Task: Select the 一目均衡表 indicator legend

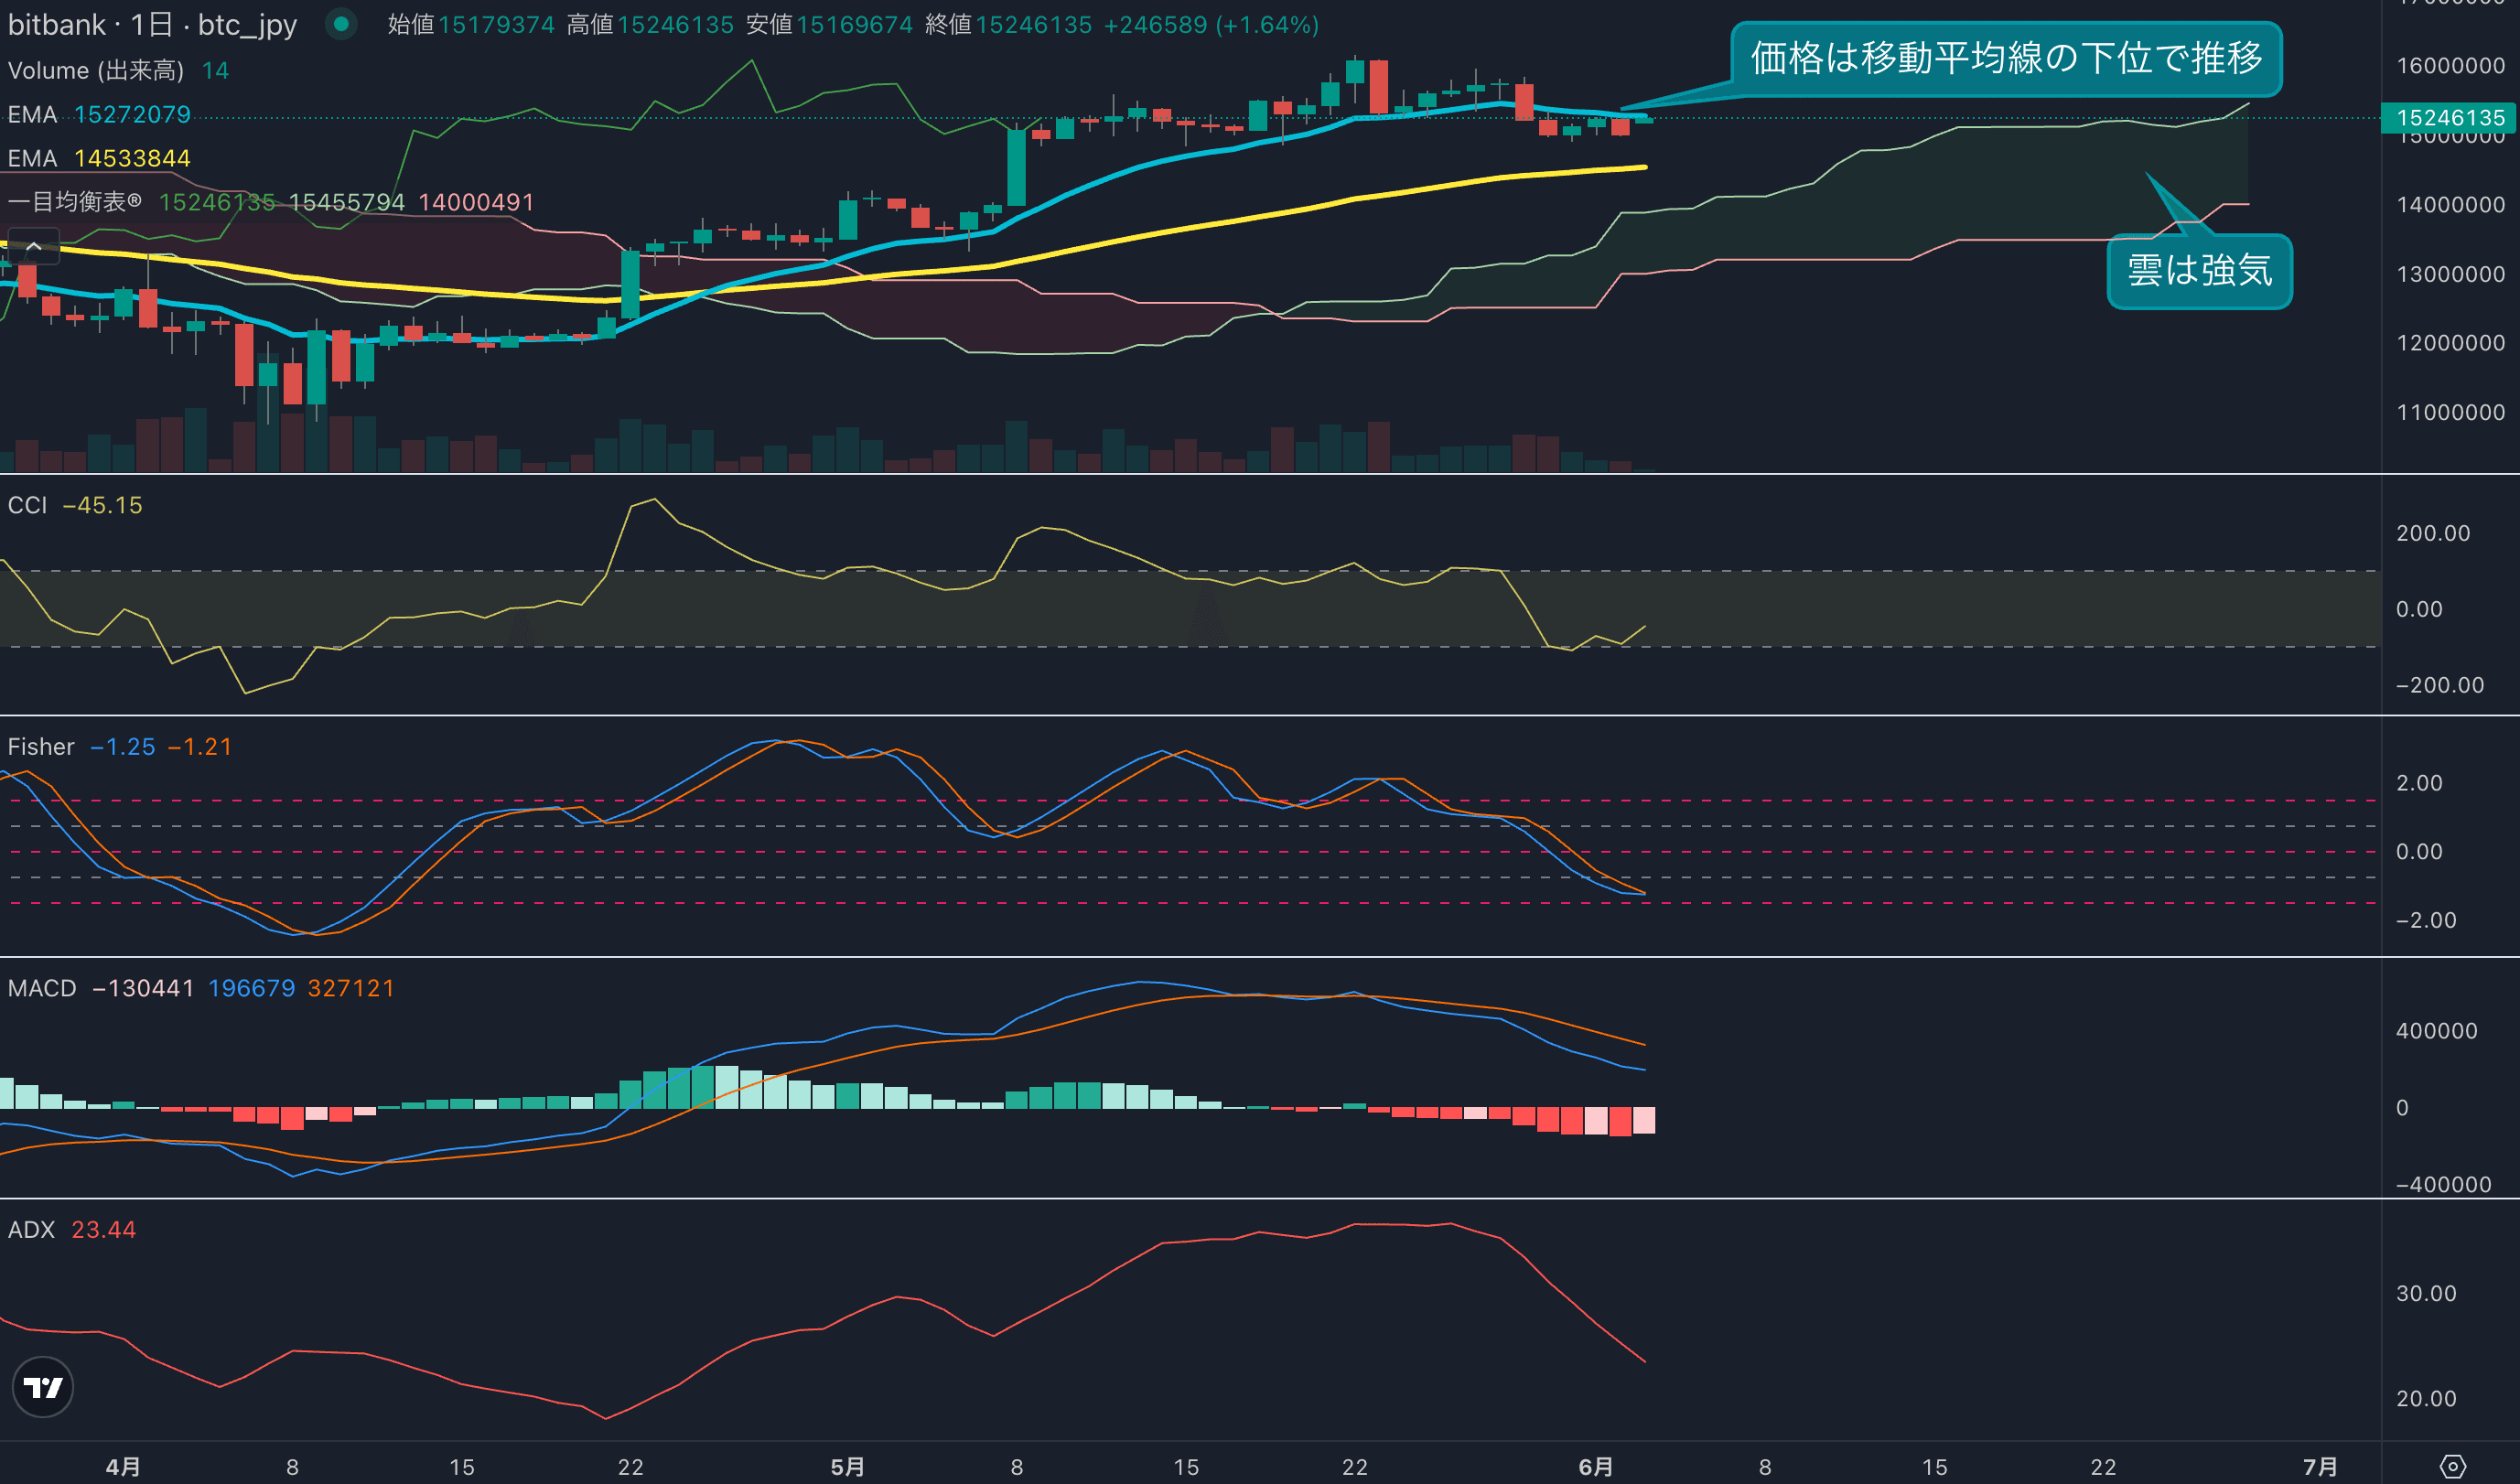Action: pyautogui.click(x=75, y=202)
